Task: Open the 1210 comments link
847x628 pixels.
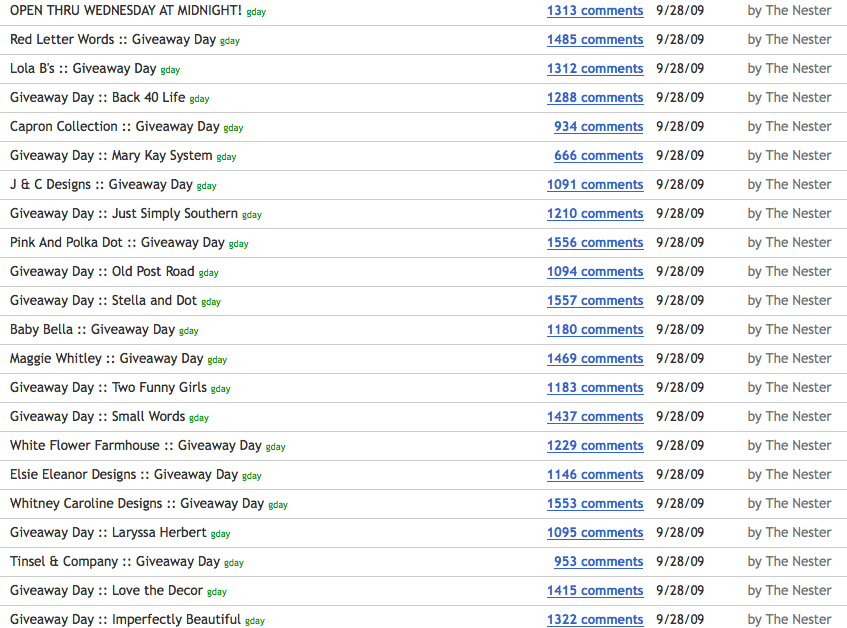Action: (x=595, y=213)
